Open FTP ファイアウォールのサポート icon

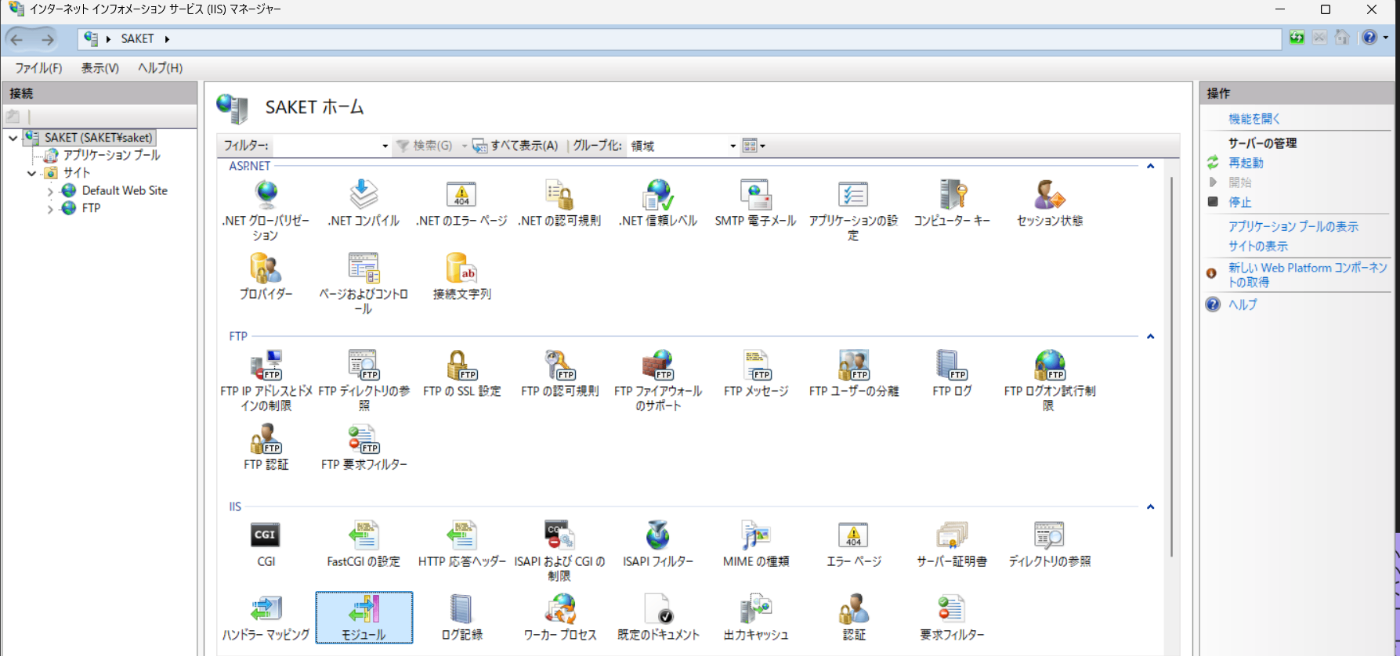[x=657, y=381]
